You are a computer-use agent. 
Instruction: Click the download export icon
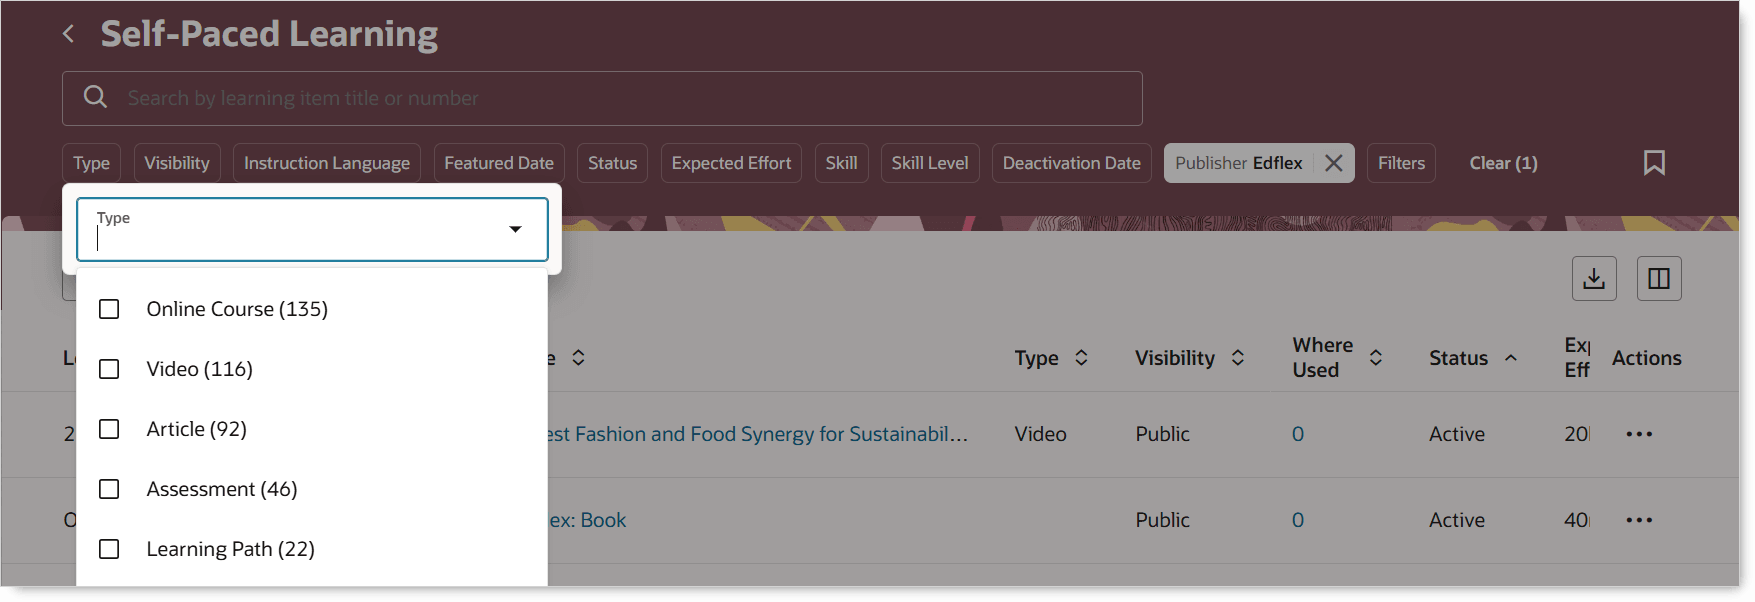click(1594, 279)
